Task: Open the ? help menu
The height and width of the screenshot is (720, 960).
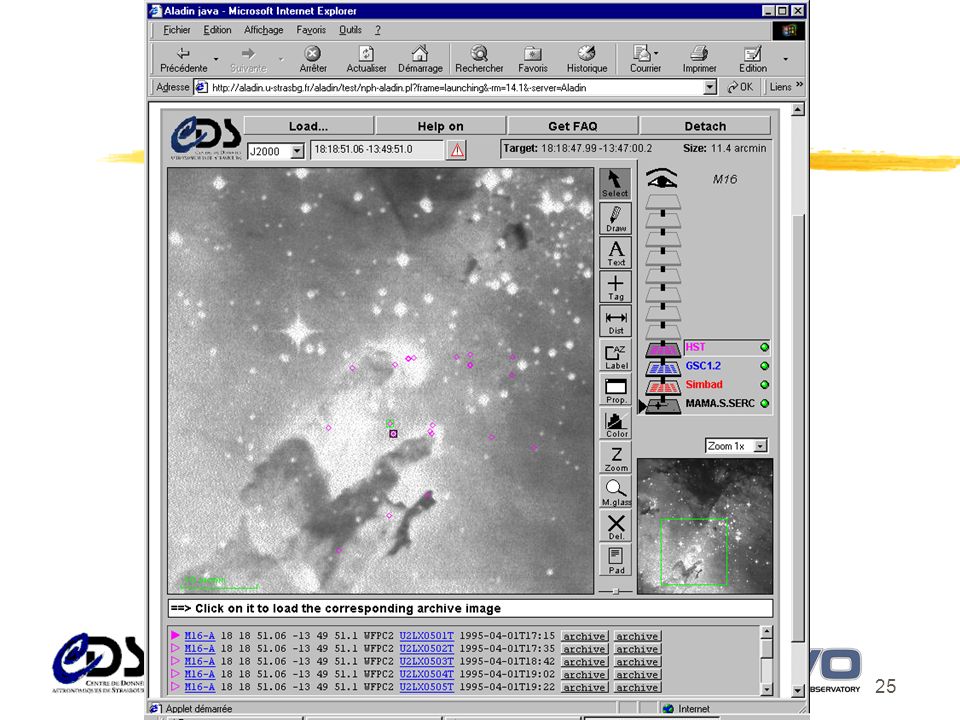Action: (378, 30)
